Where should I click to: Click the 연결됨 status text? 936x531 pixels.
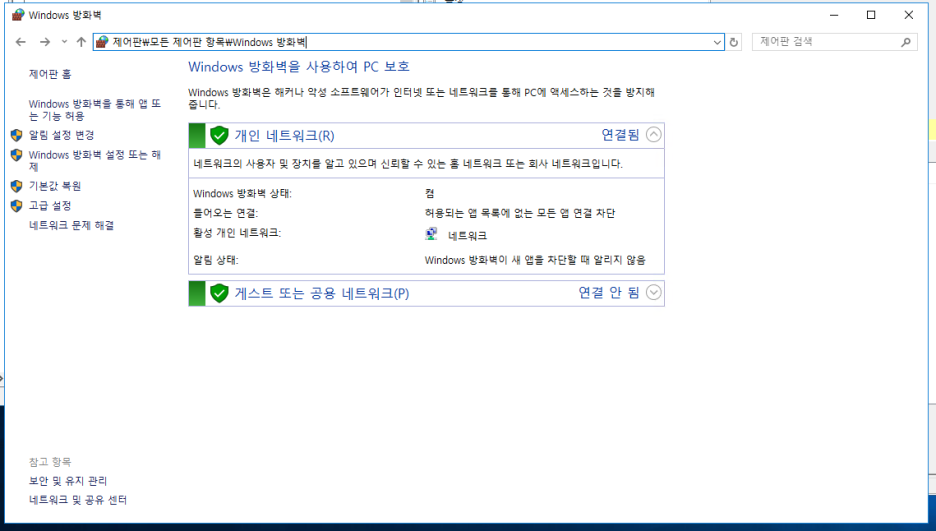[x=620, y=135]
